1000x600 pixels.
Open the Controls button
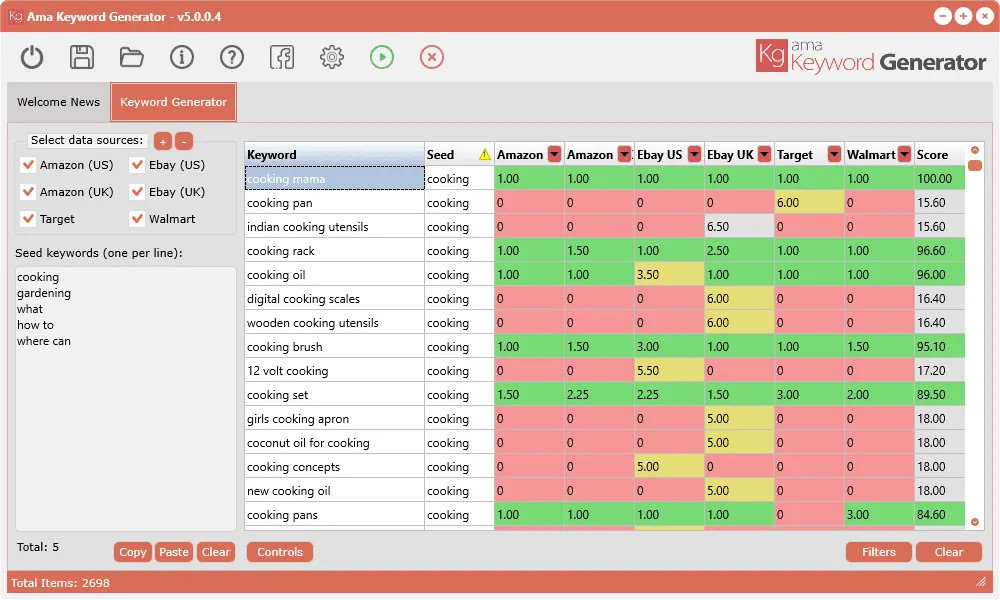[x=280, y=552]
